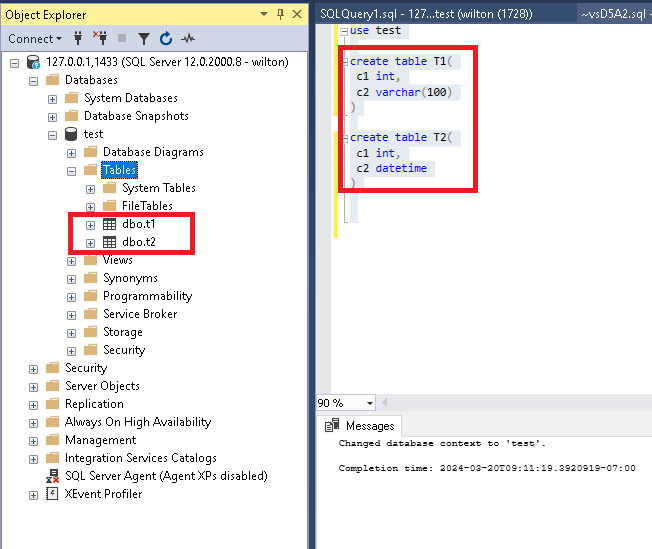This screenshot has width=652, height=549.
Task: Collapse the Tables node
Action: click(72, 171)
